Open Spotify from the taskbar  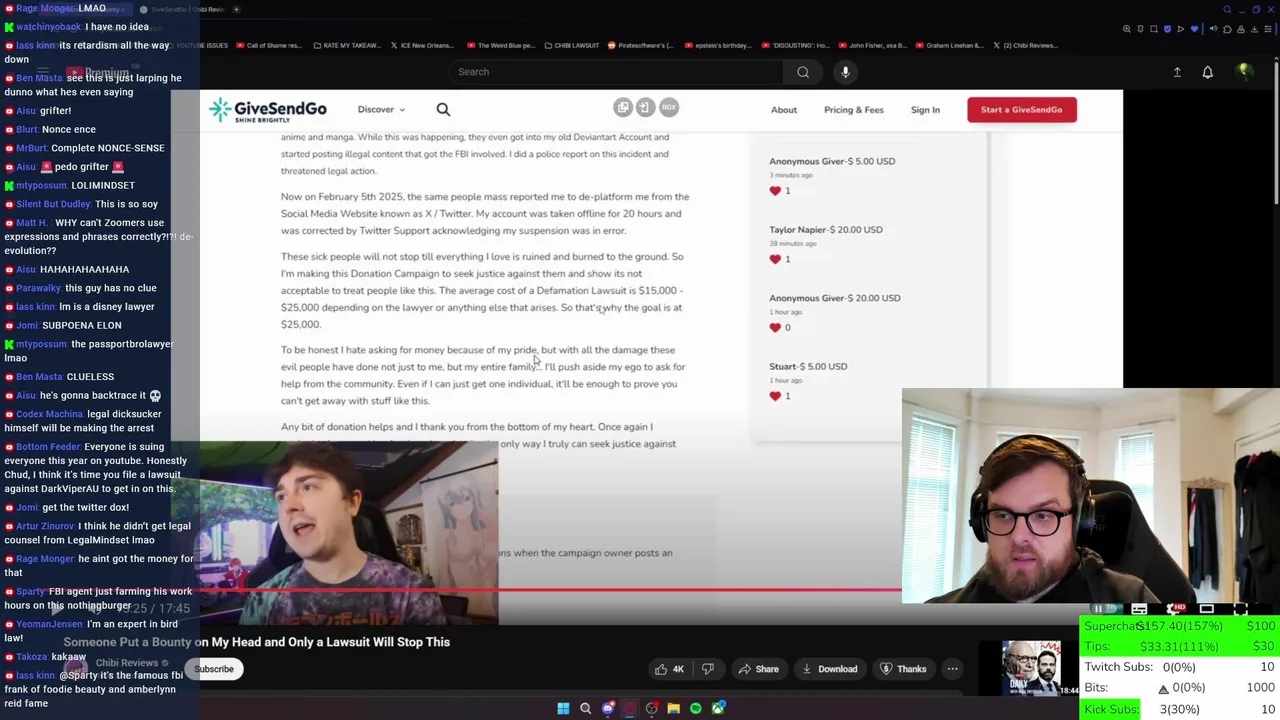[695, 708]
